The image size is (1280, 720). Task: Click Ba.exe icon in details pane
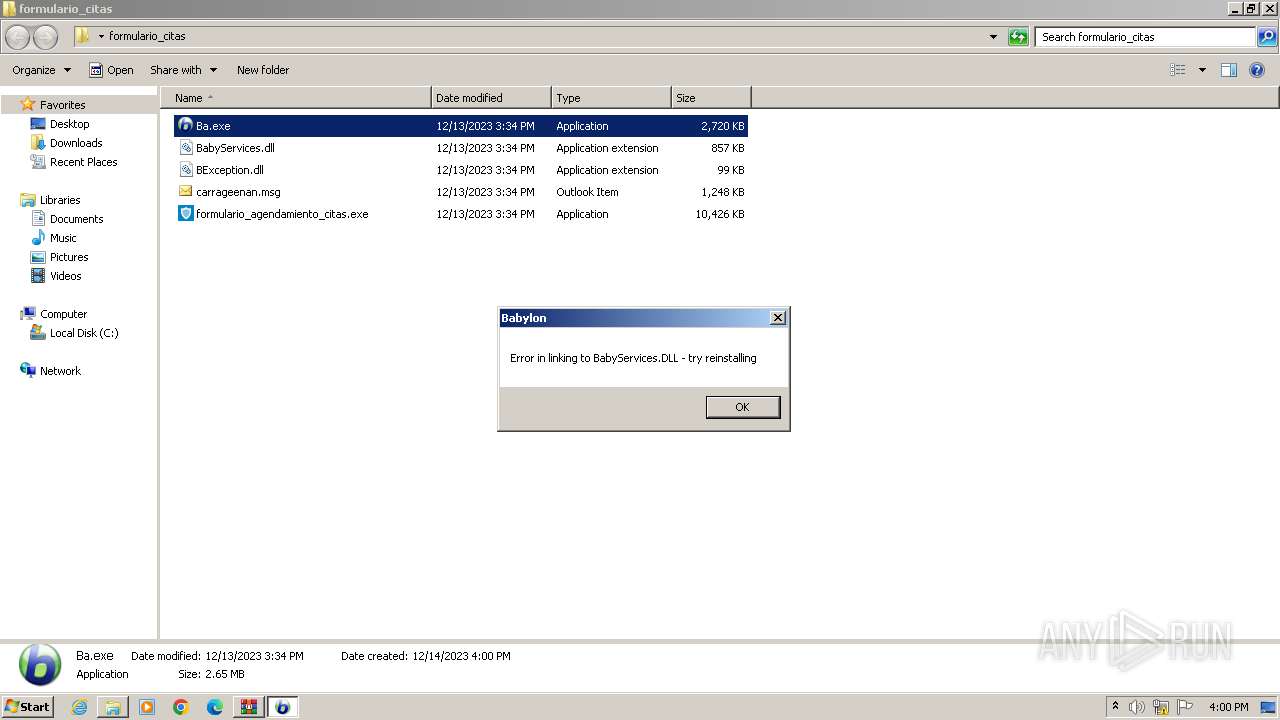click(40, 665)
